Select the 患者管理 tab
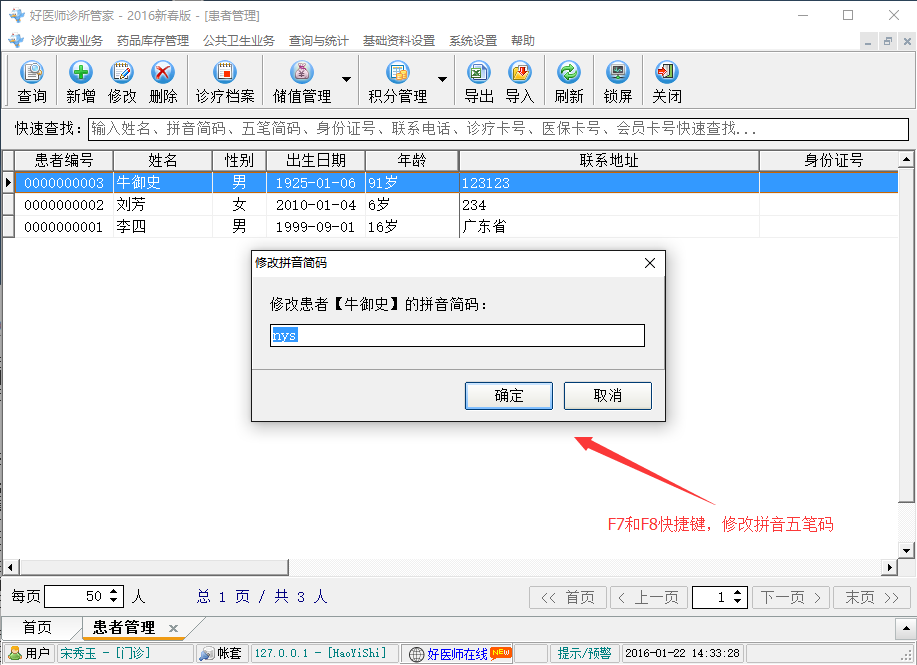This screenshot has width=917, height=665. pos(124,628)
